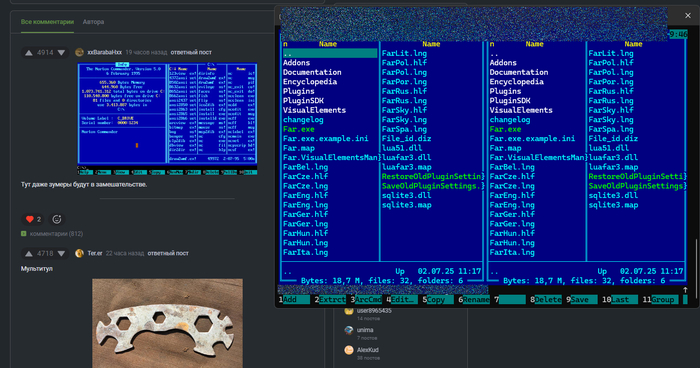Switch to the Все комментарии tab
The width and height of the screenshot is (700, 368).
tap(47, 22)
